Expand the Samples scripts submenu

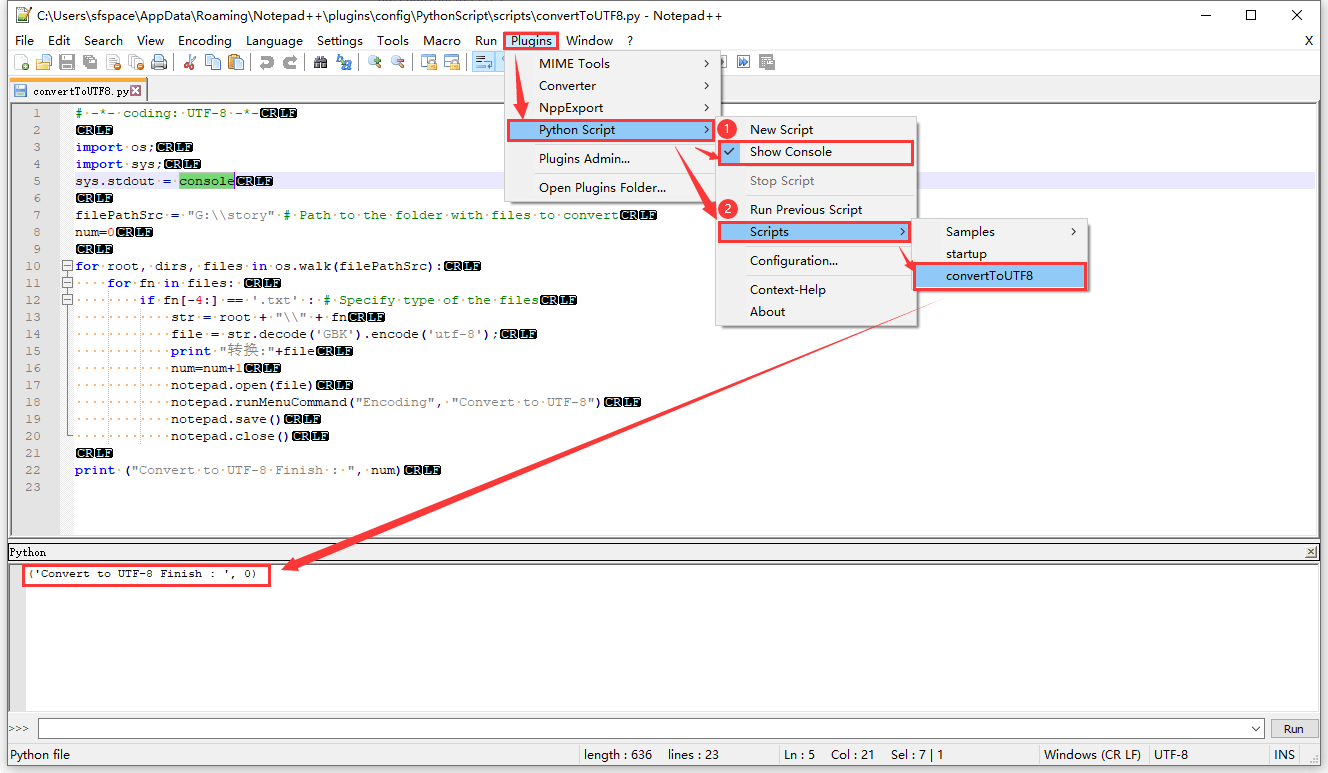1001,231
